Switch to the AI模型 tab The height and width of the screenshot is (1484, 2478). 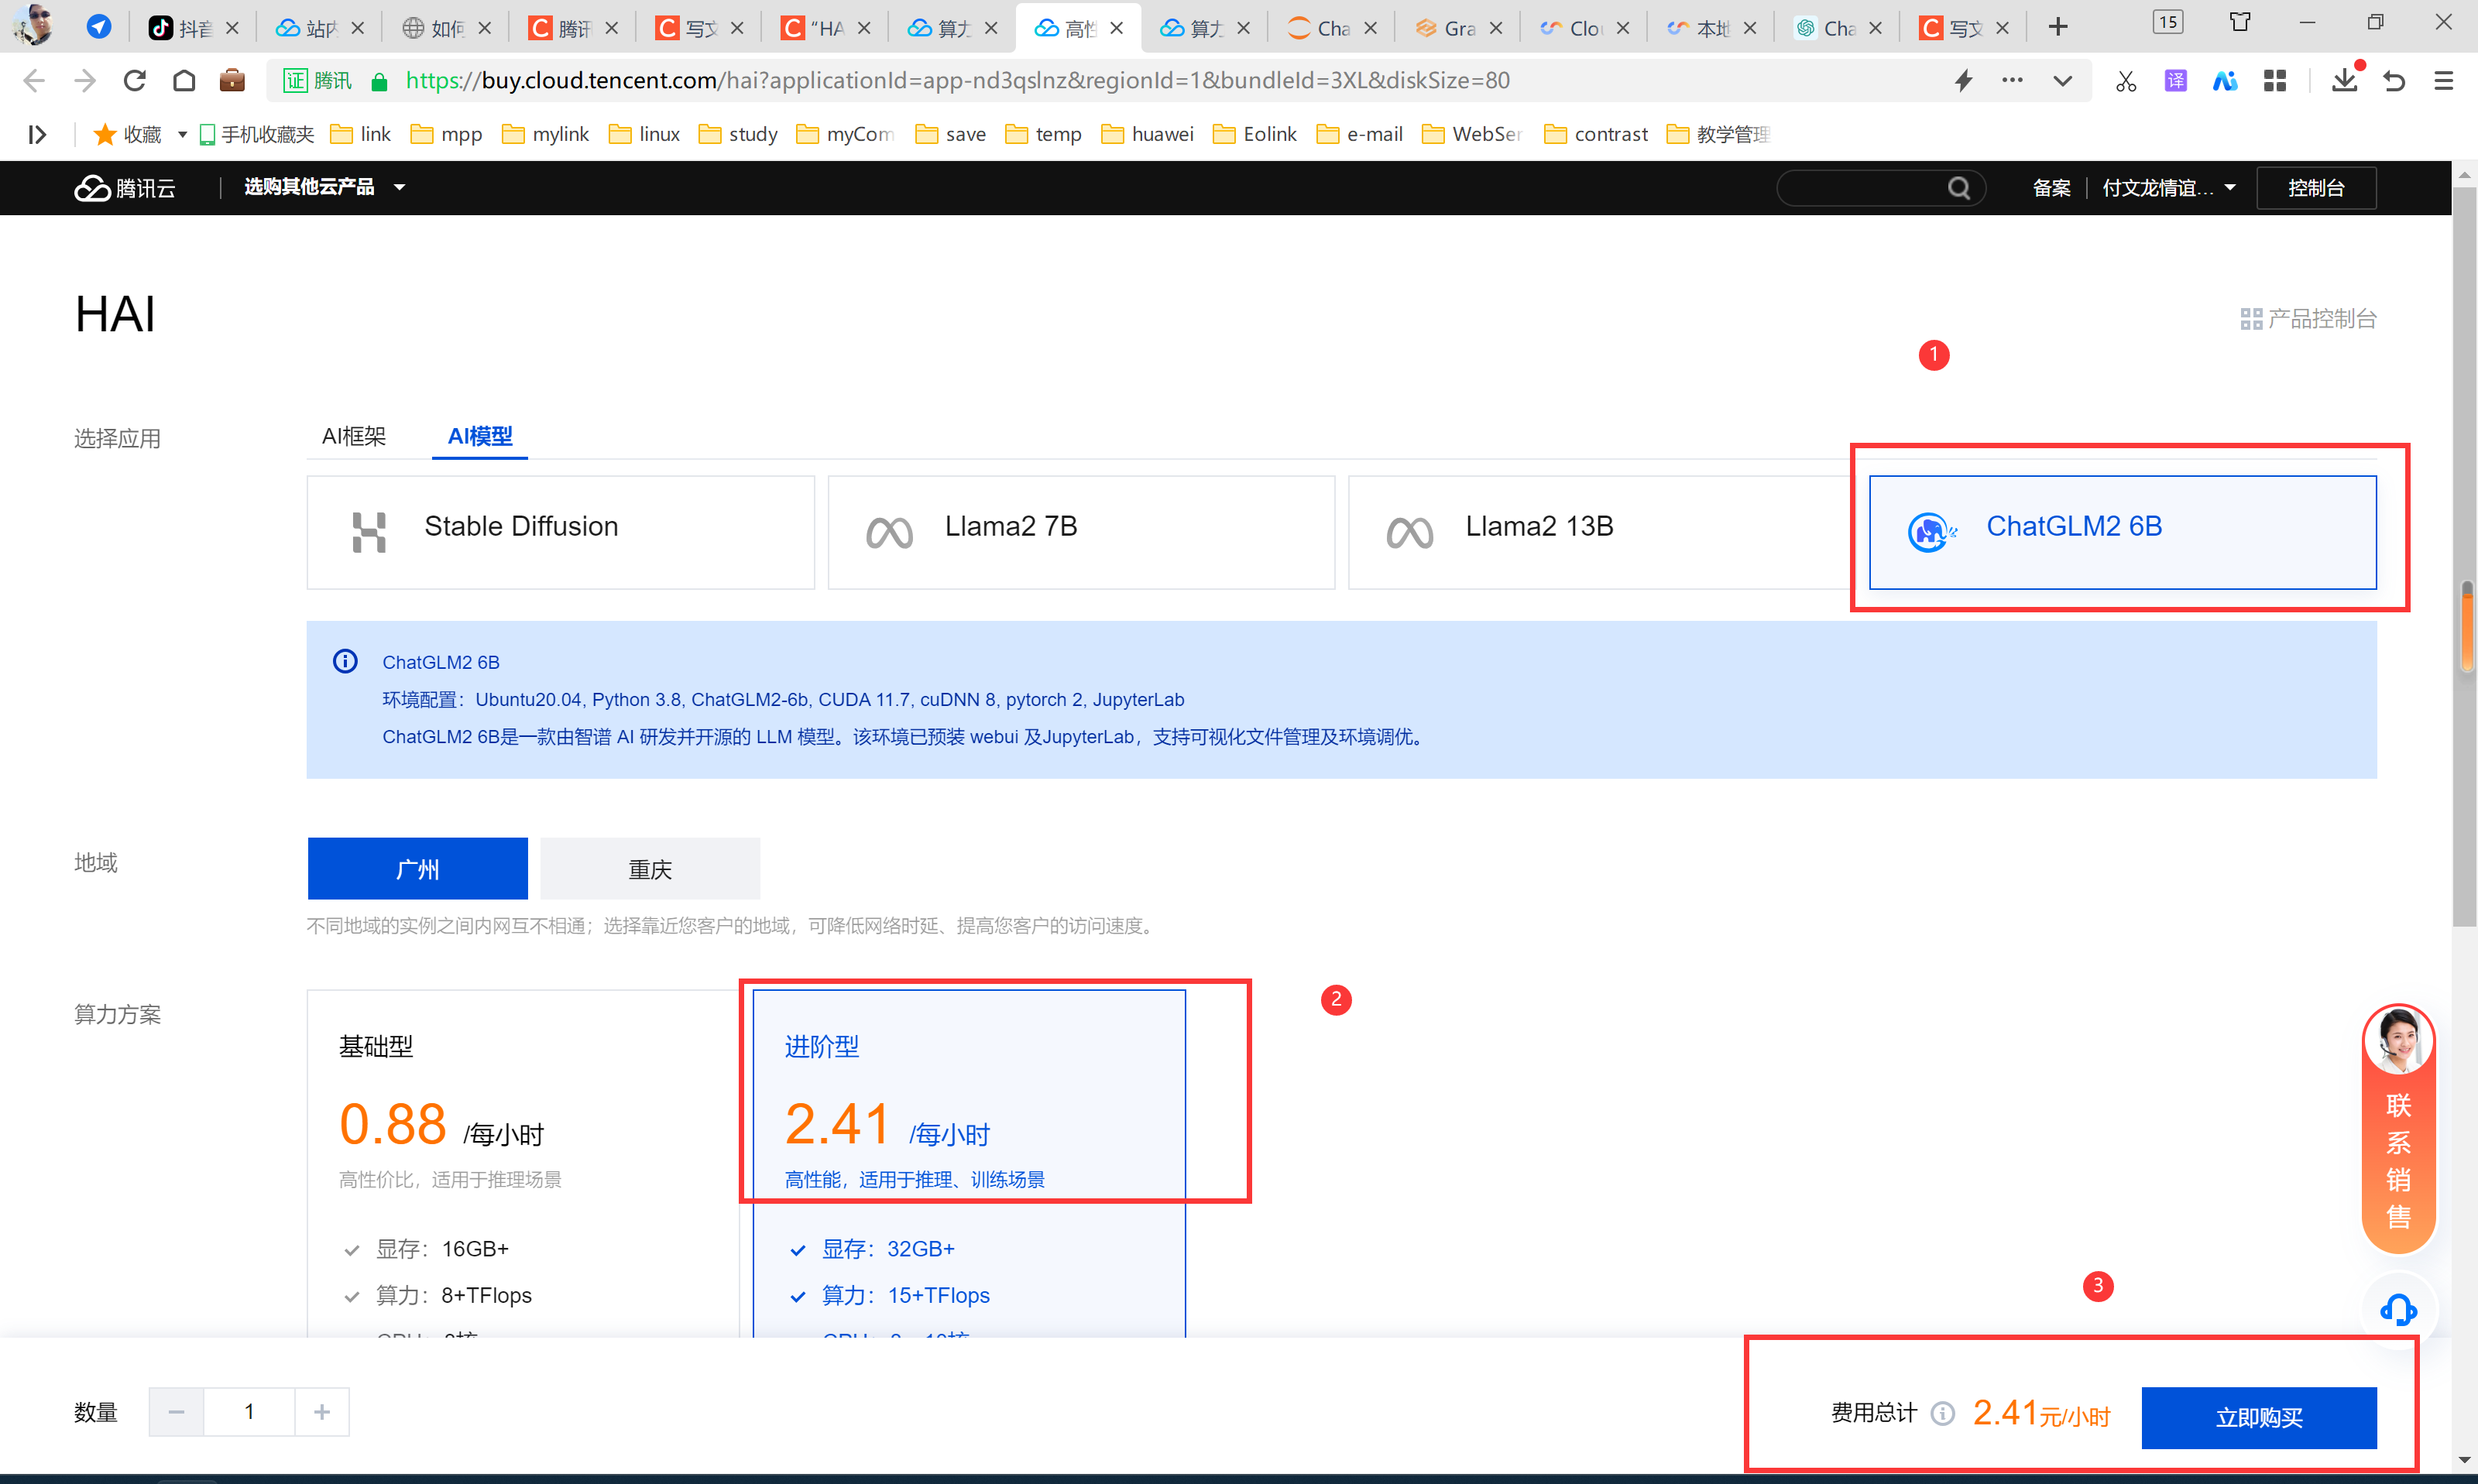pyautogui.click(x=480, y=436)
